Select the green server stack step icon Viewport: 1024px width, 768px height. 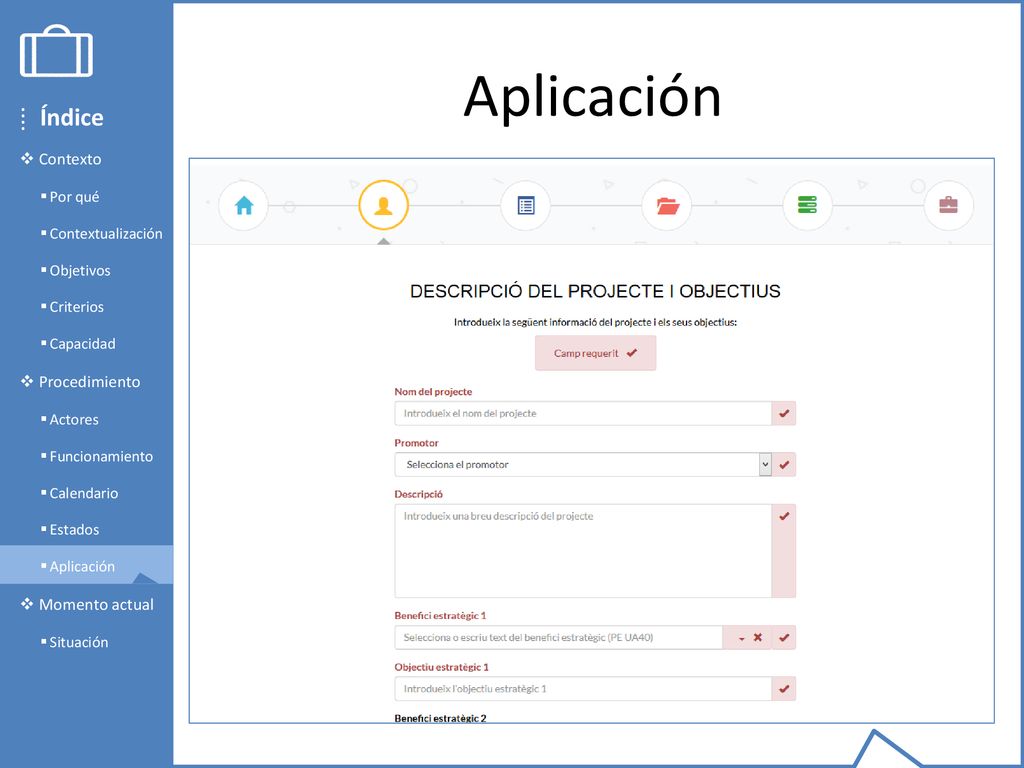pos(807,206)
